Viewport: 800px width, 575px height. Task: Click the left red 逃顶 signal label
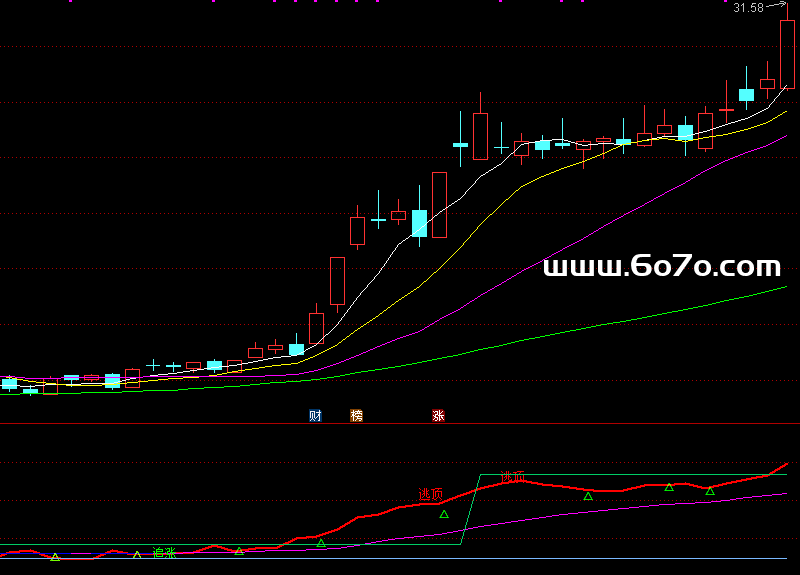[x=430, y=494]
